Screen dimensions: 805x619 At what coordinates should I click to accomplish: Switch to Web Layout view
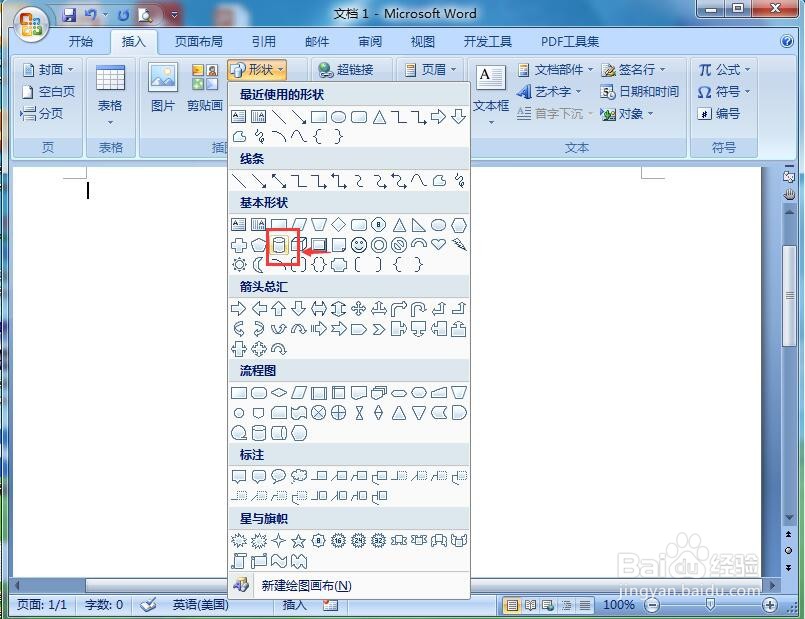coord(548,605)
